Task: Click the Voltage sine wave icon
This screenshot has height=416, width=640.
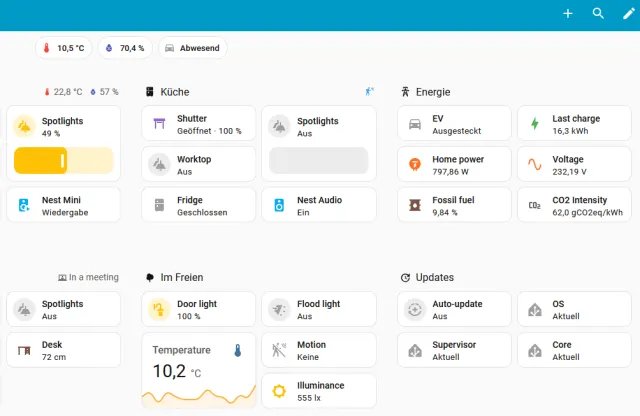Action: 535,164
